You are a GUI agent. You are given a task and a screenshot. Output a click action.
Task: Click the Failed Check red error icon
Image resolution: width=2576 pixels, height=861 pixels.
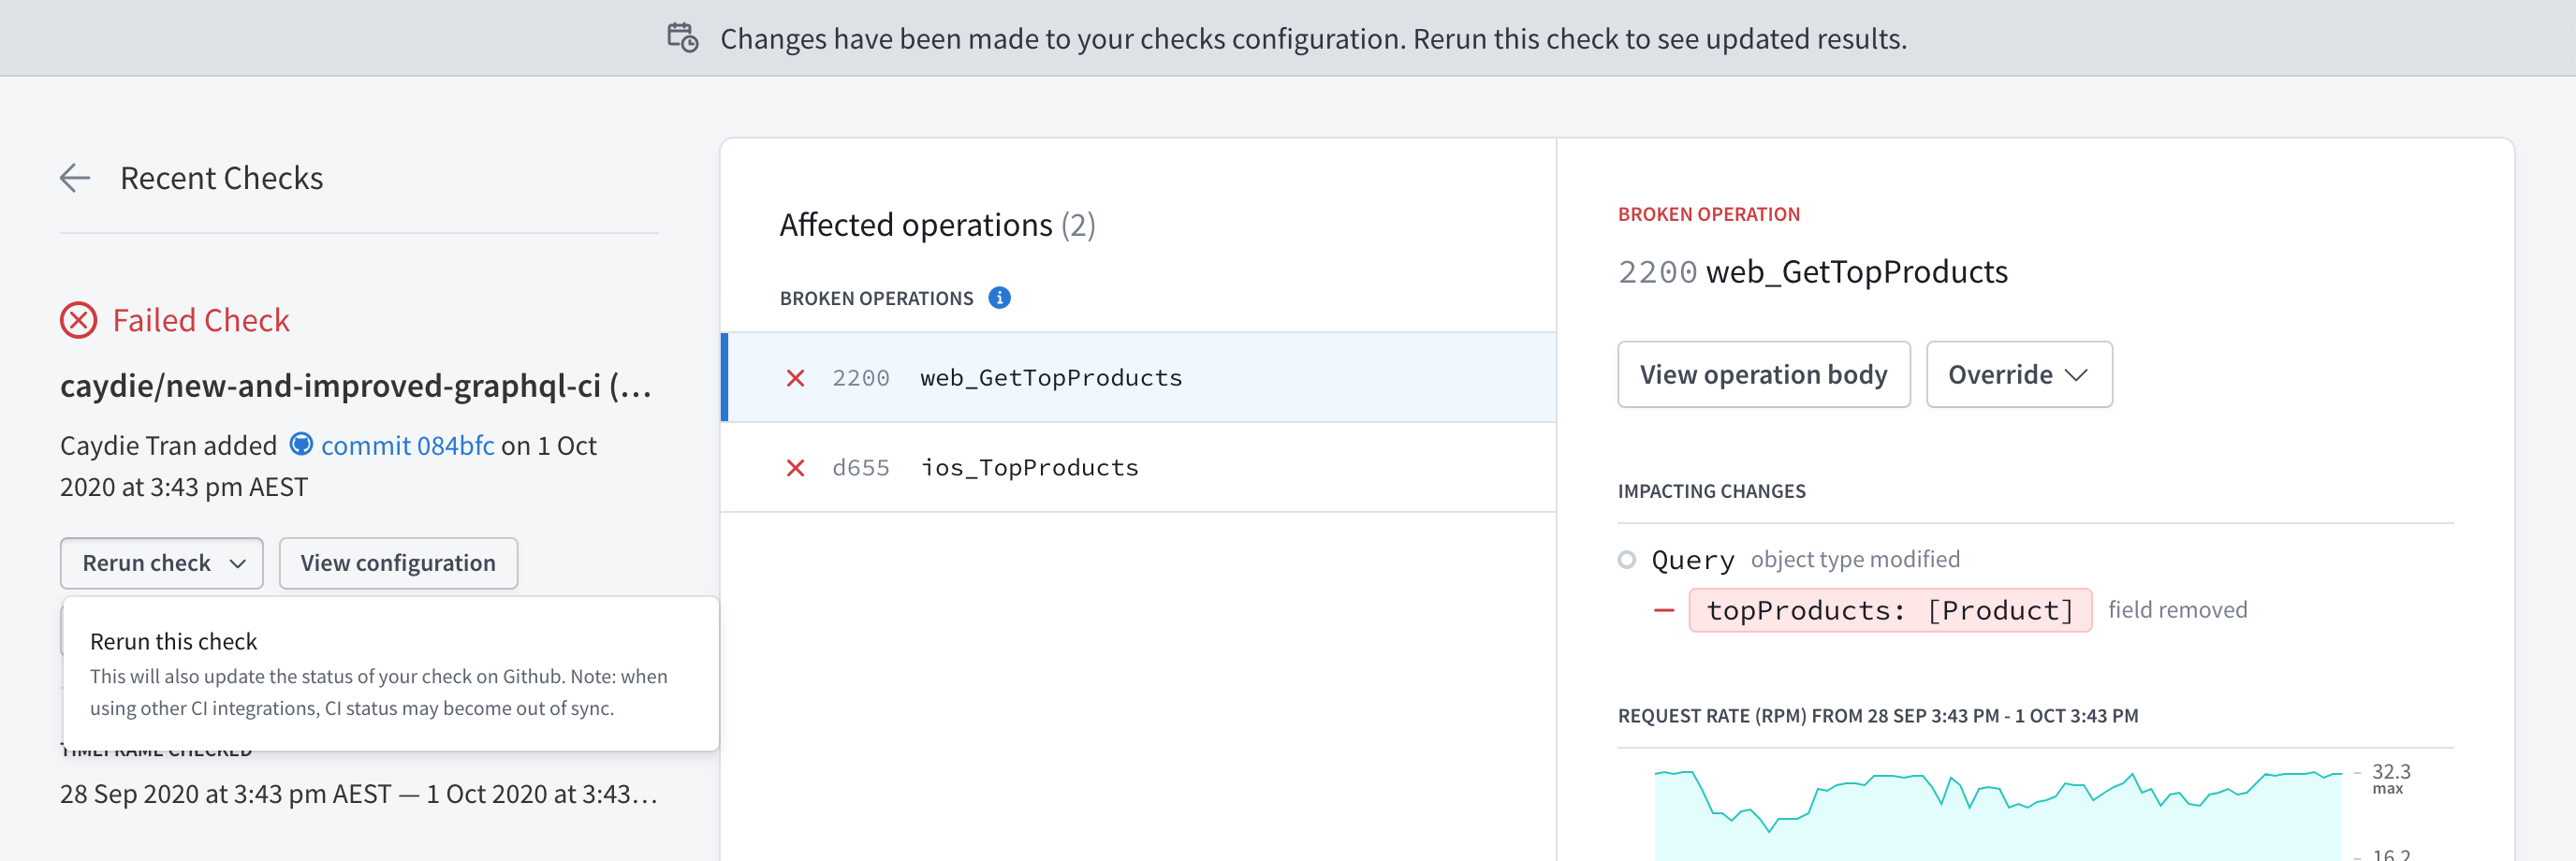pos(77,320)
